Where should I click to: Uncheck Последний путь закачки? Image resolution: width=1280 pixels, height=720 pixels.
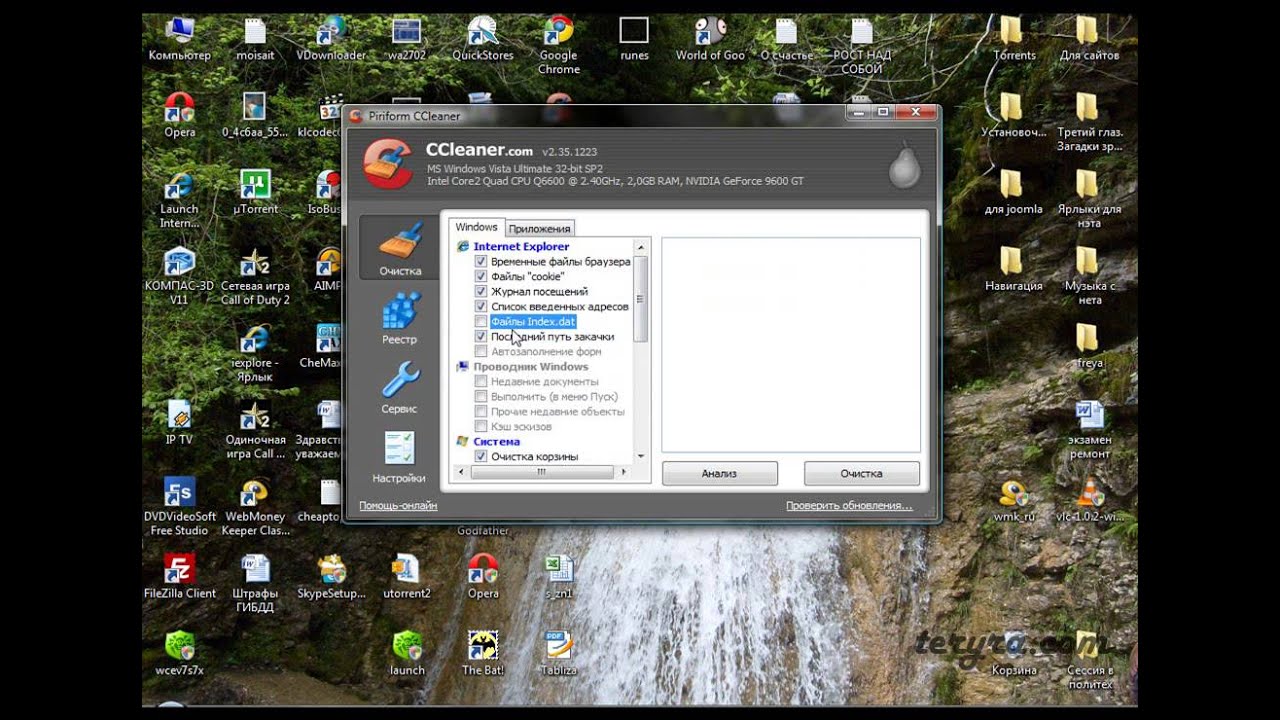point(481,336)
